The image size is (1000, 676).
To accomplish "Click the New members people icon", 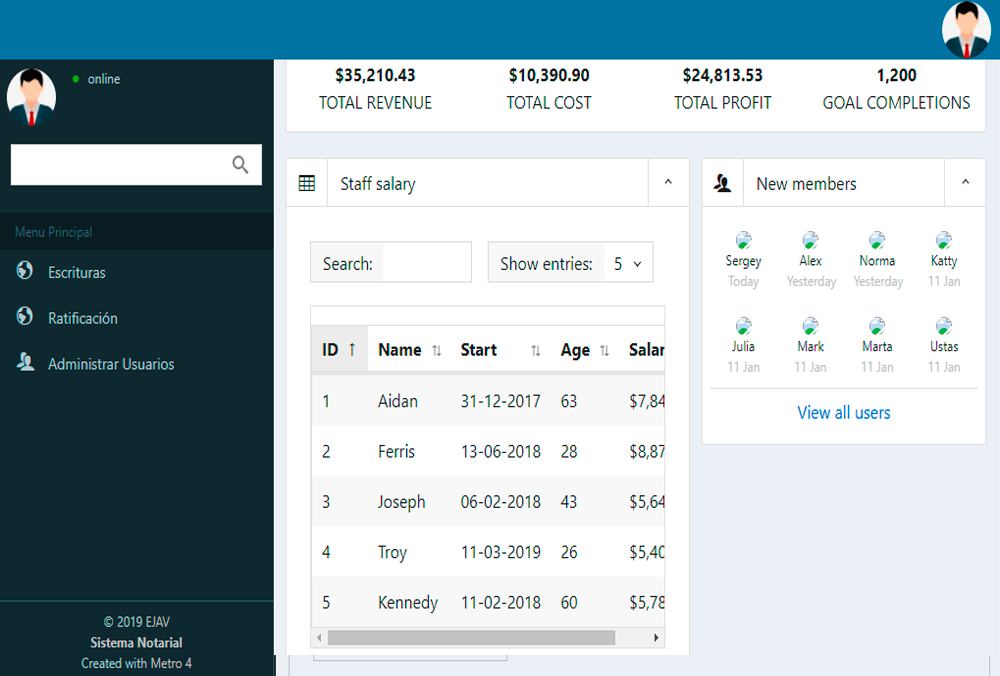I will 723,184.
